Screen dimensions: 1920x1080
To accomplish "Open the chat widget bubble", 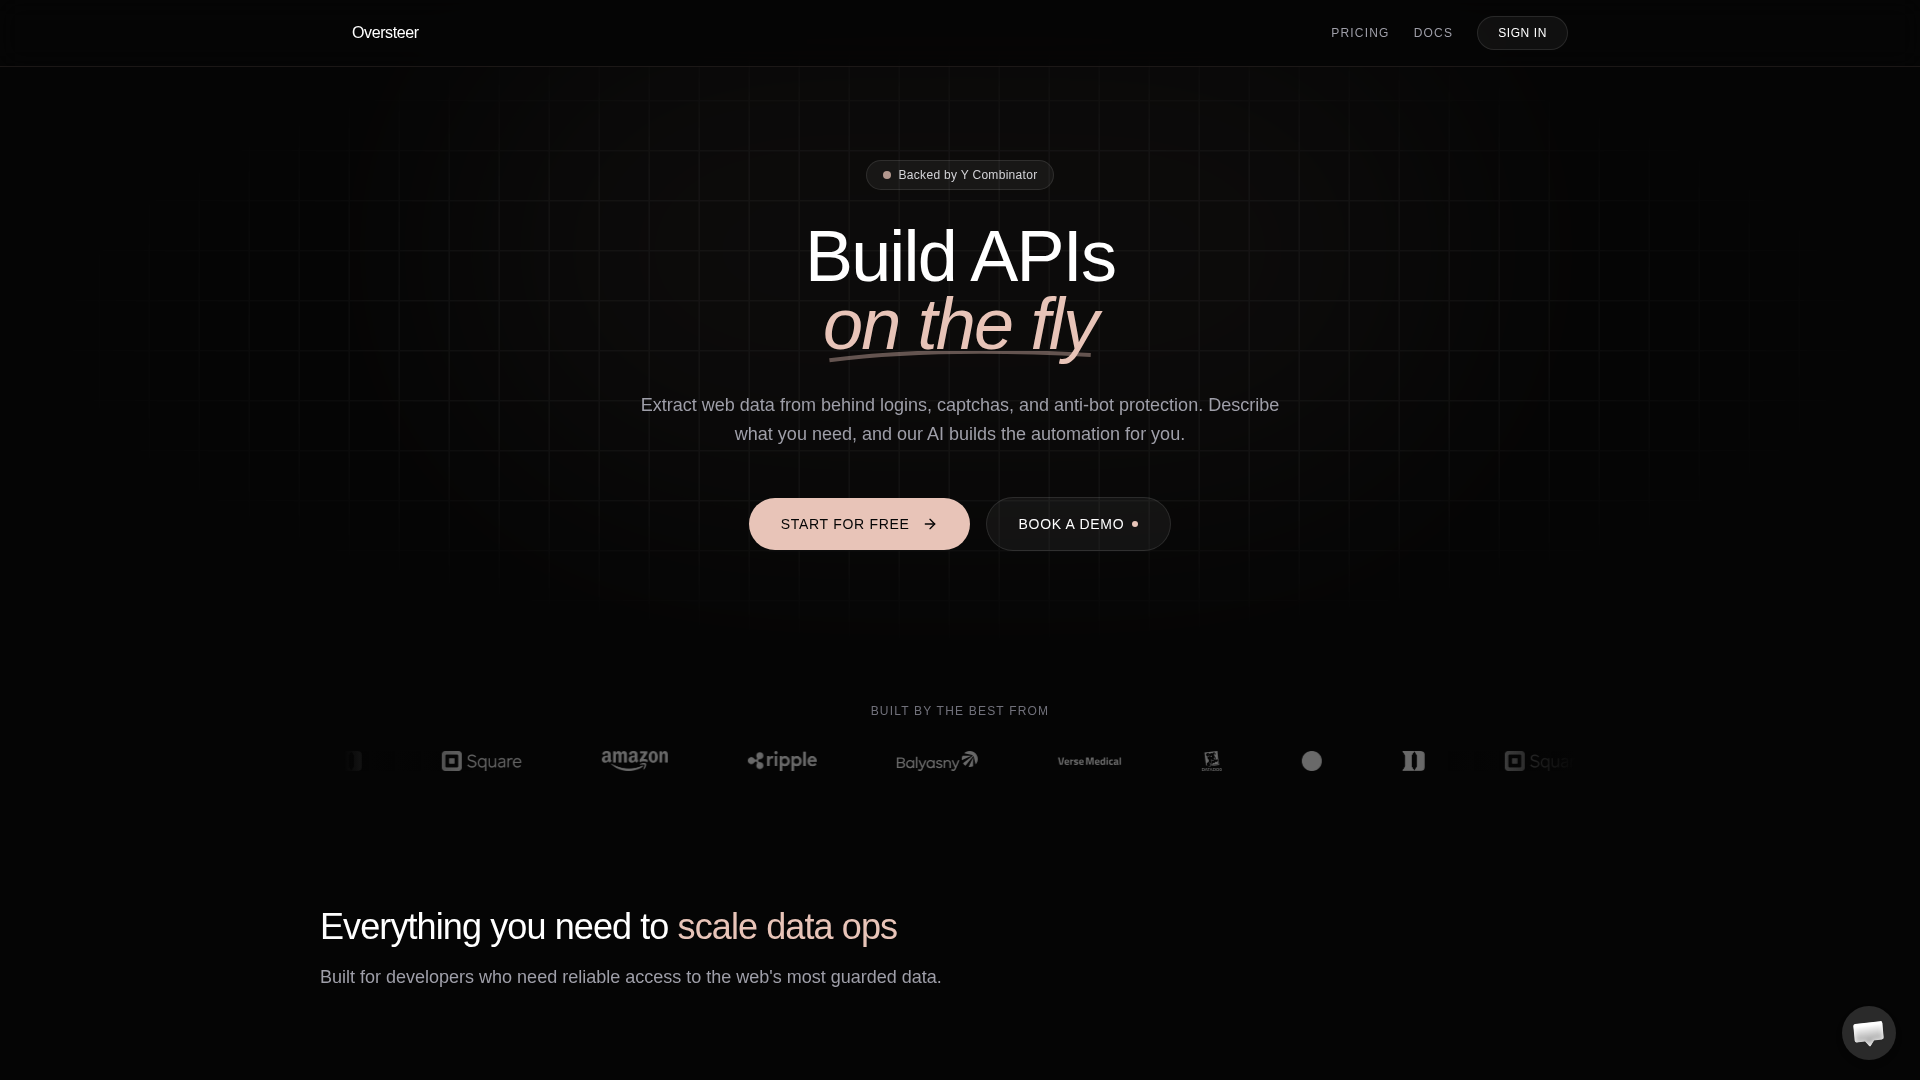I will pyautogui.click(x=1868, y=1033).
